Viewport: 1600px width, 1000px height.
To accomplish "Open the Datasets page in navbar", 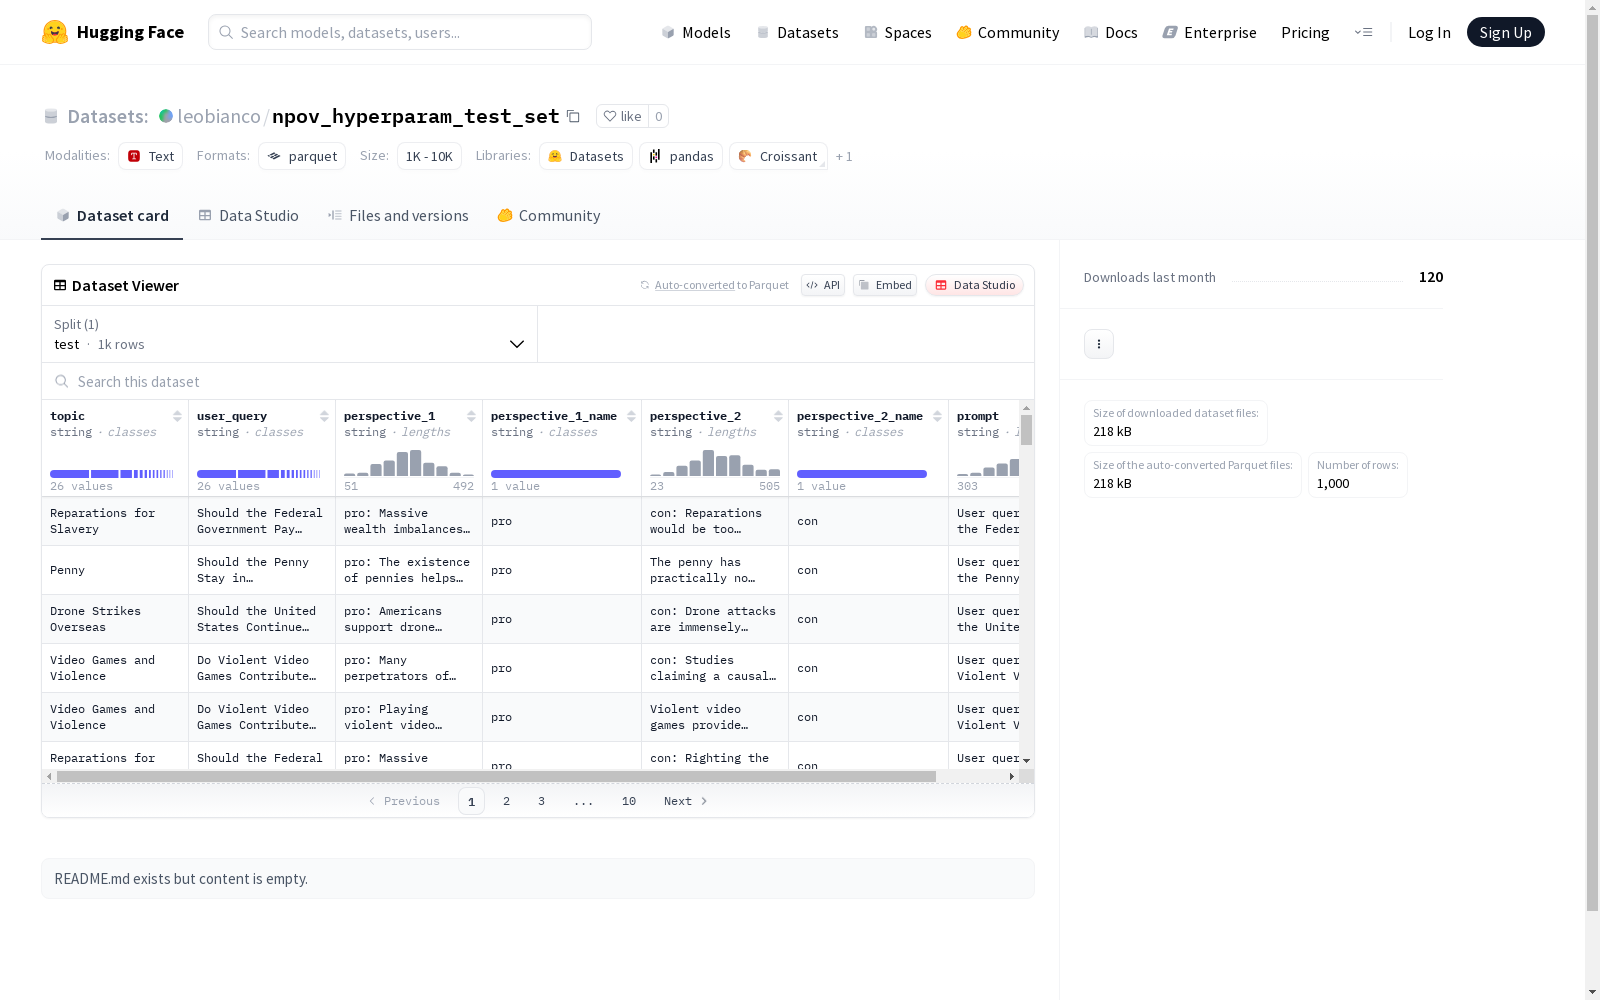I will (x=797, y=32).
